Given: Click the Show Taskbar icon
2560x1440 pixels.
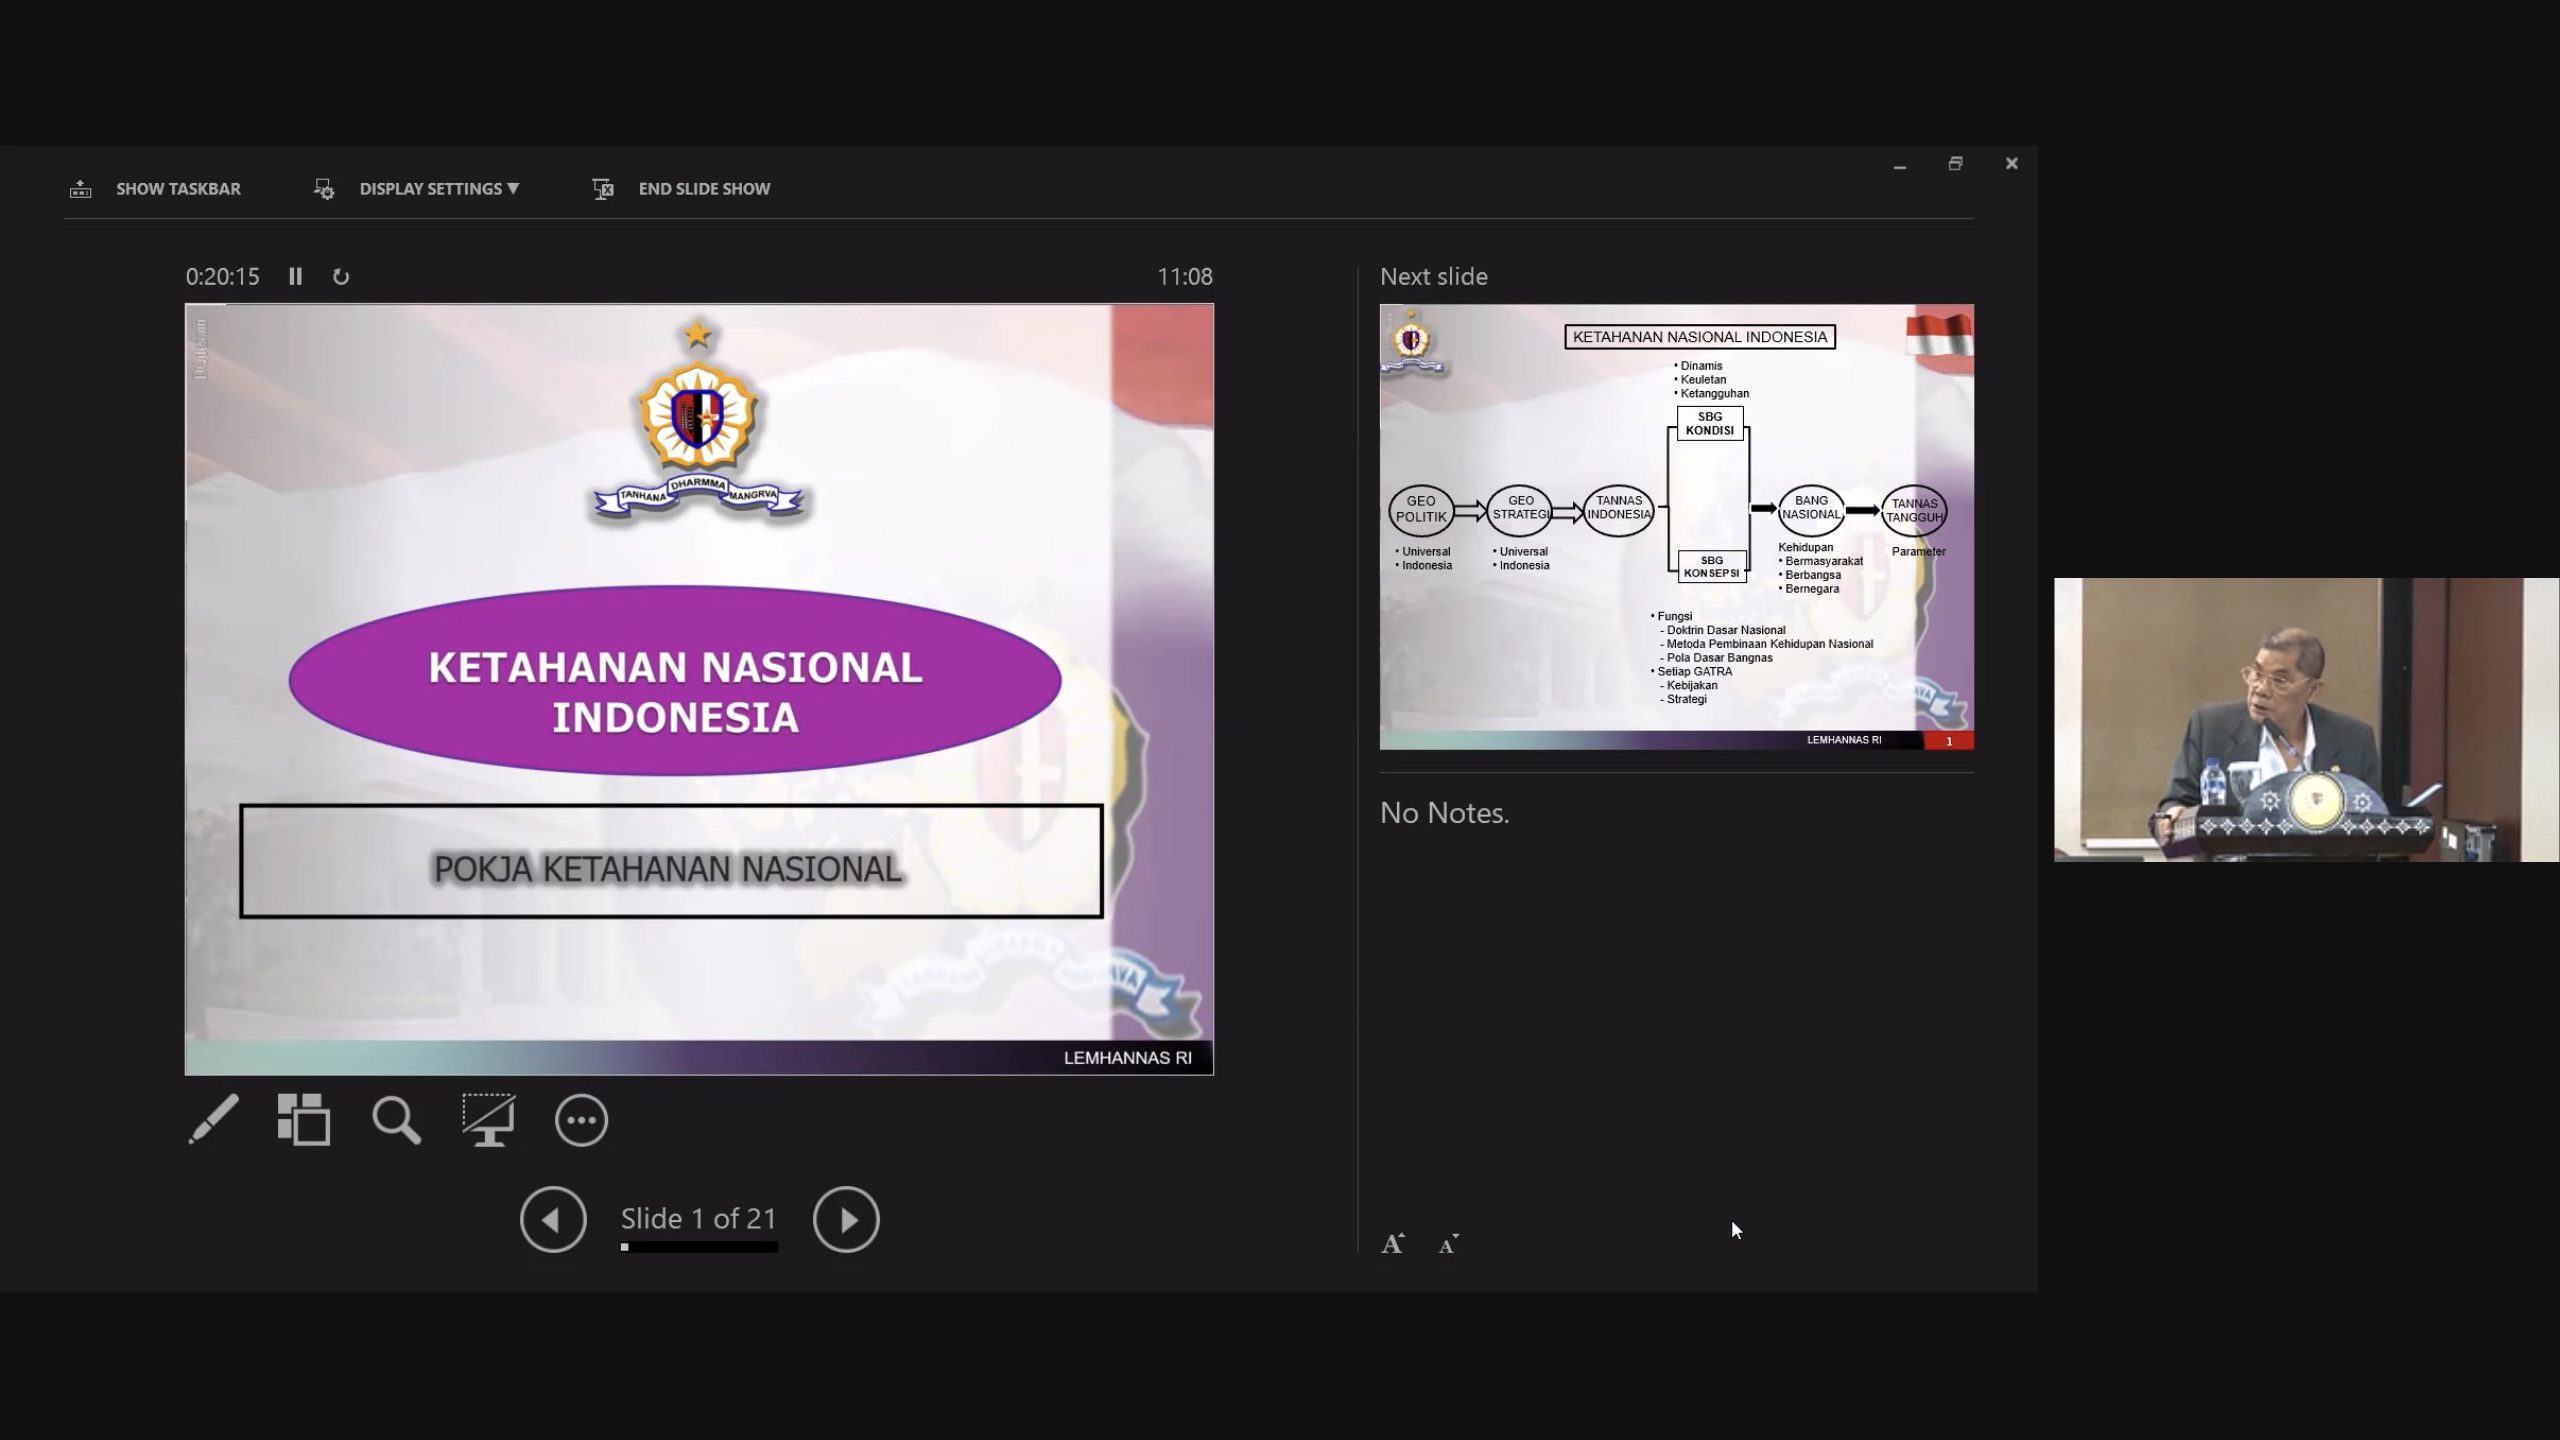Looking at the screenshot, I should 81,189.
